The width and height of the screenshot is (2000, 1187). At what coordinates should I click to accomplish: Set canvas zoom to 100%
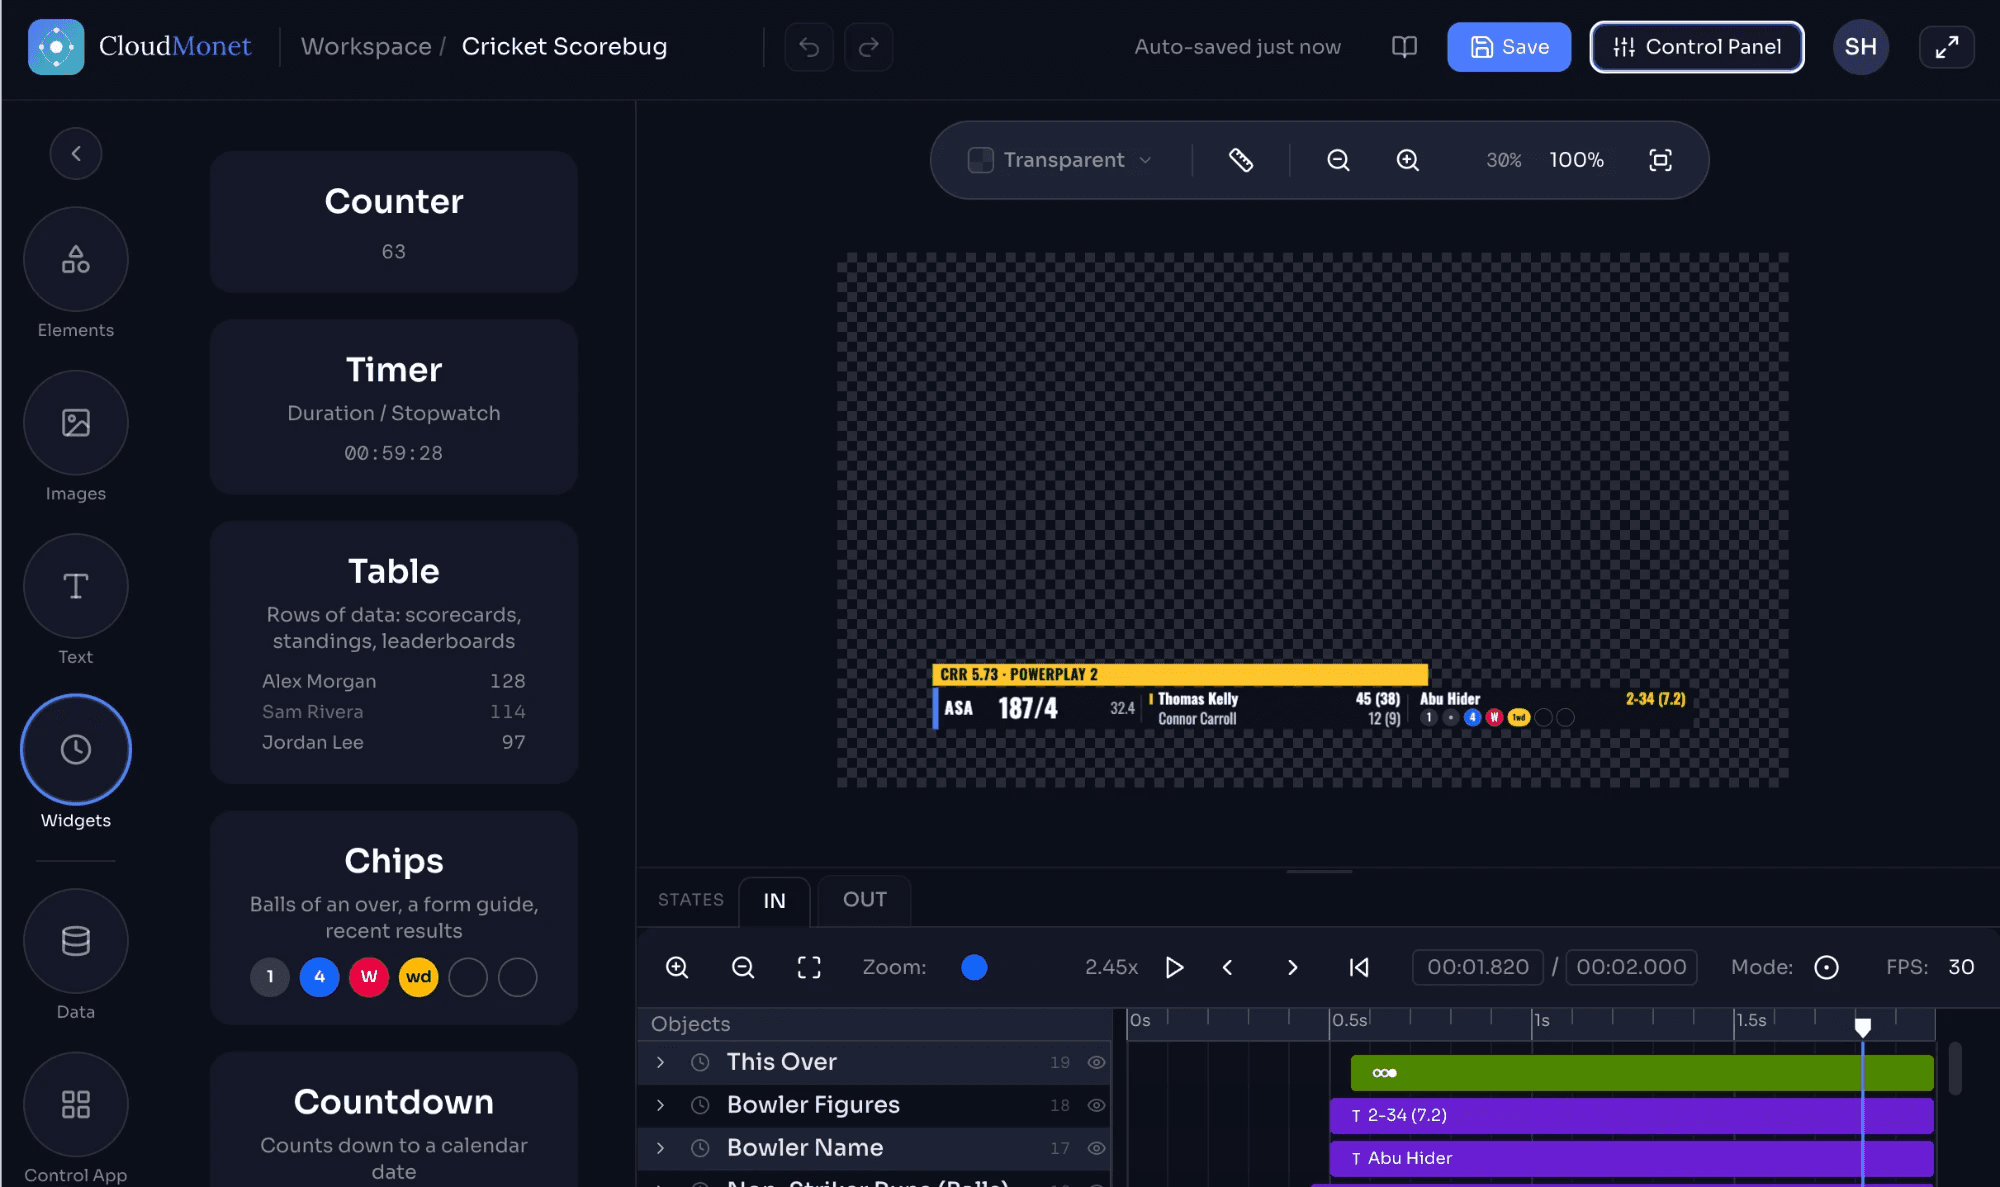(x=1576, y=160)
